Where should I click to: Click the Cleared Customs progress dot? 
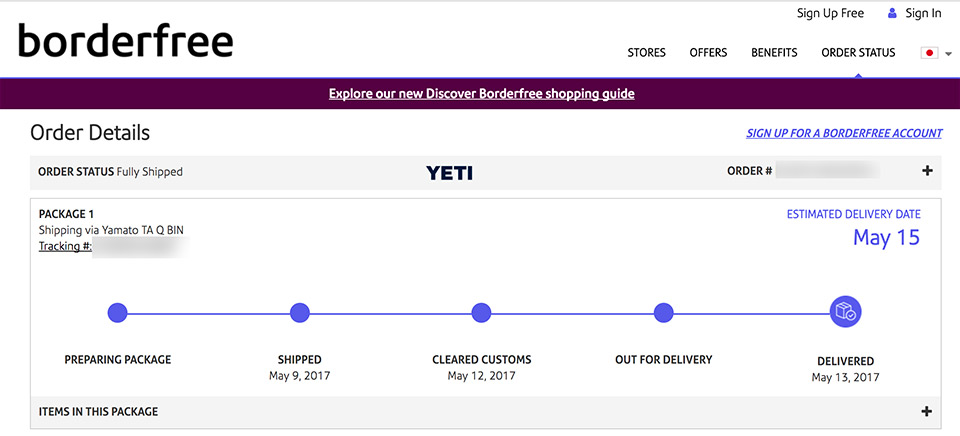tap(481, 313)
